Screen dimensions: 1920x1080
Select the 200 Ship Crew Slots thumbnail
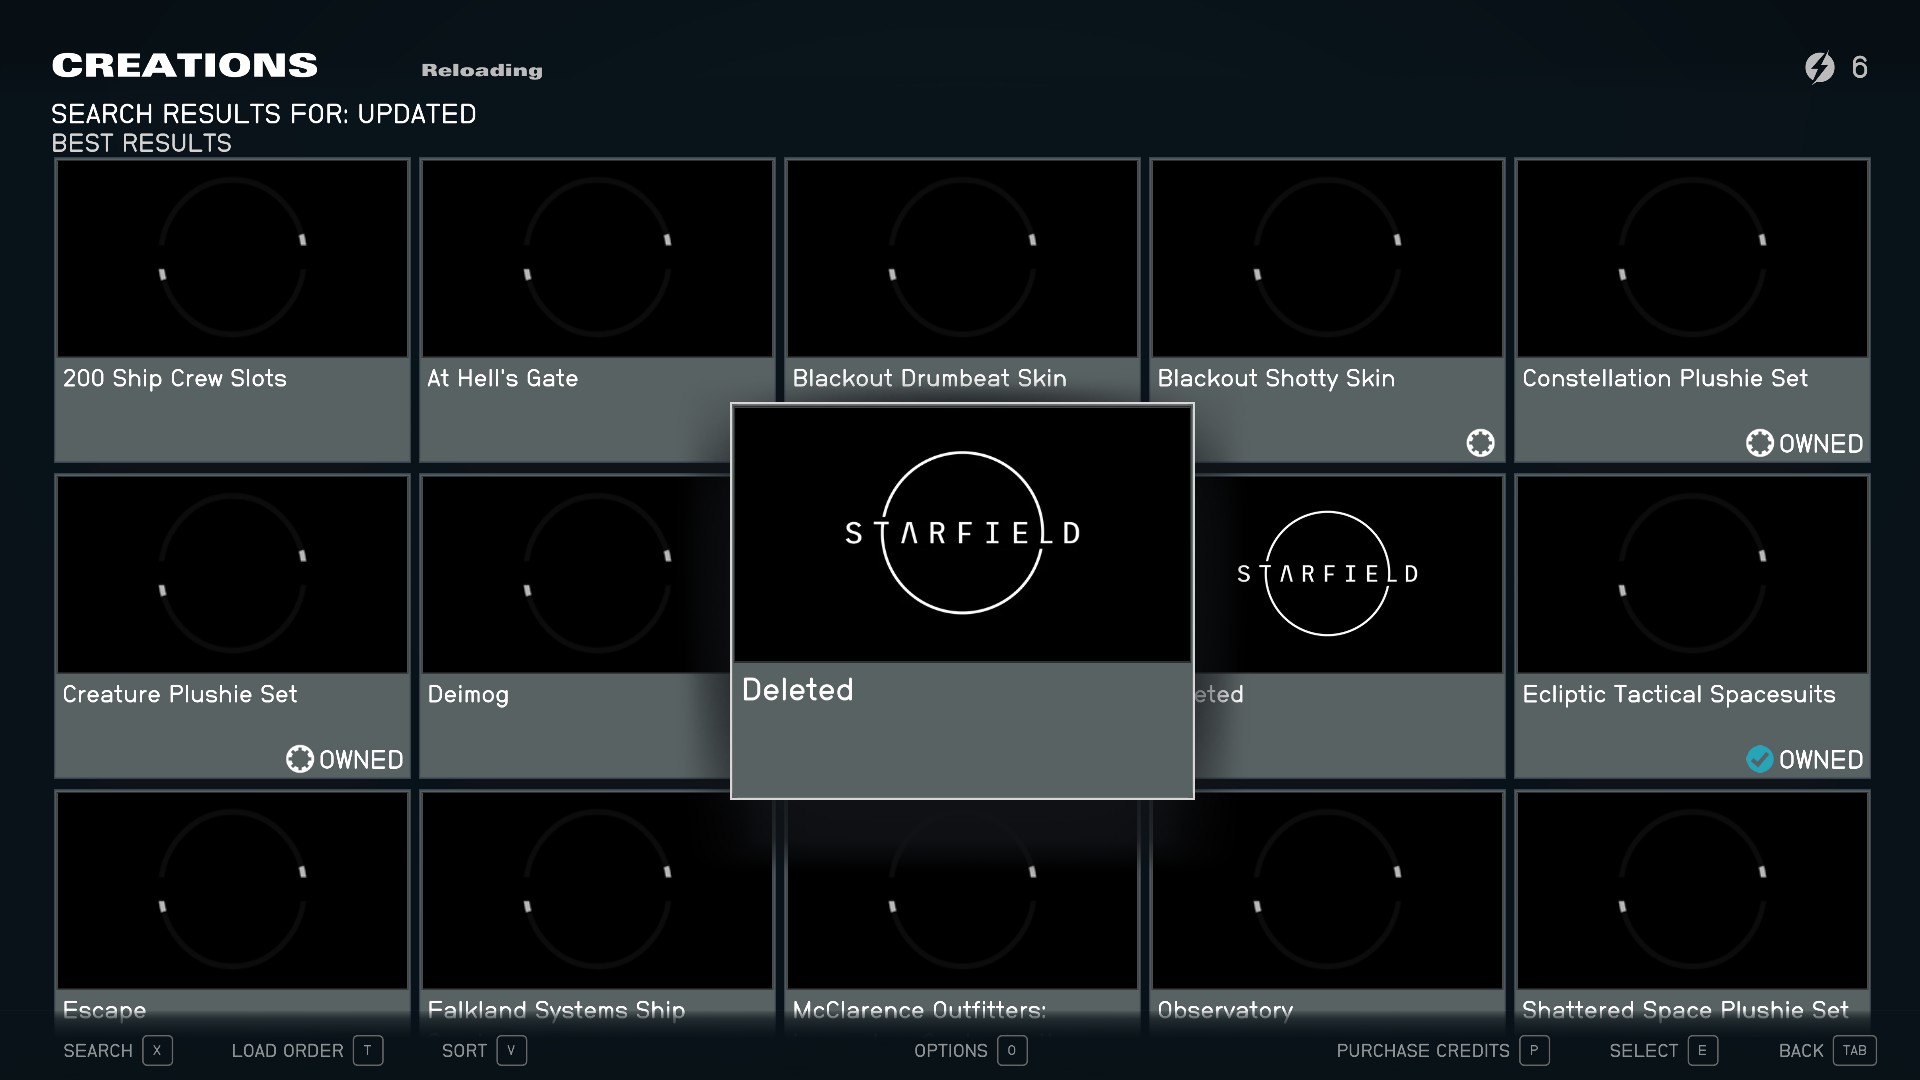pyautogui.click(x=232, y=258)
